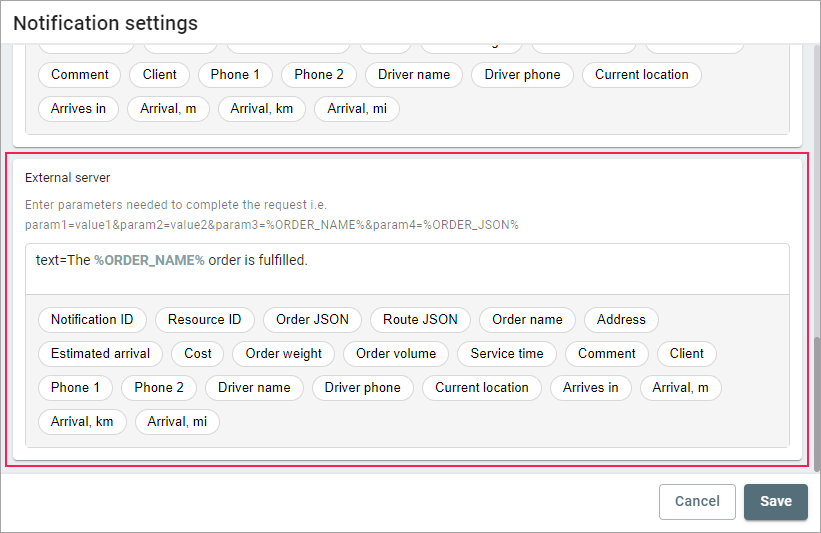Image resolution: width=821 pixels, height=533 pixels.
Task: Insert the Resource ID parameter chip
Action: [204, 320]
